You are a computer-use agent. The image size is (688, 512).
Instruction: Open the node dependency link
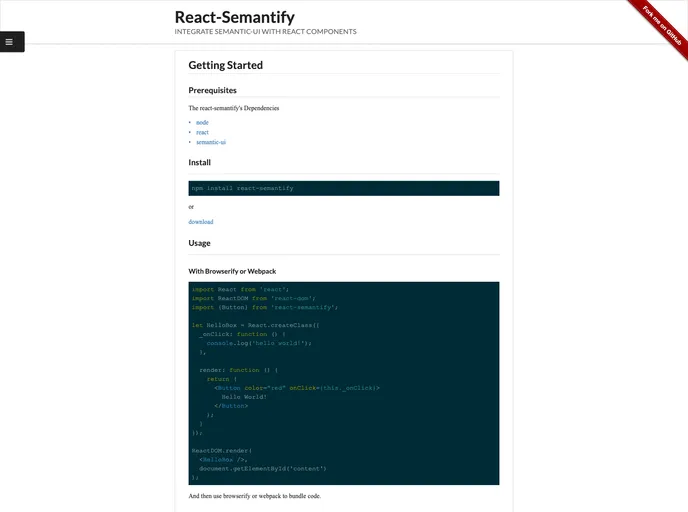[202, 122]
